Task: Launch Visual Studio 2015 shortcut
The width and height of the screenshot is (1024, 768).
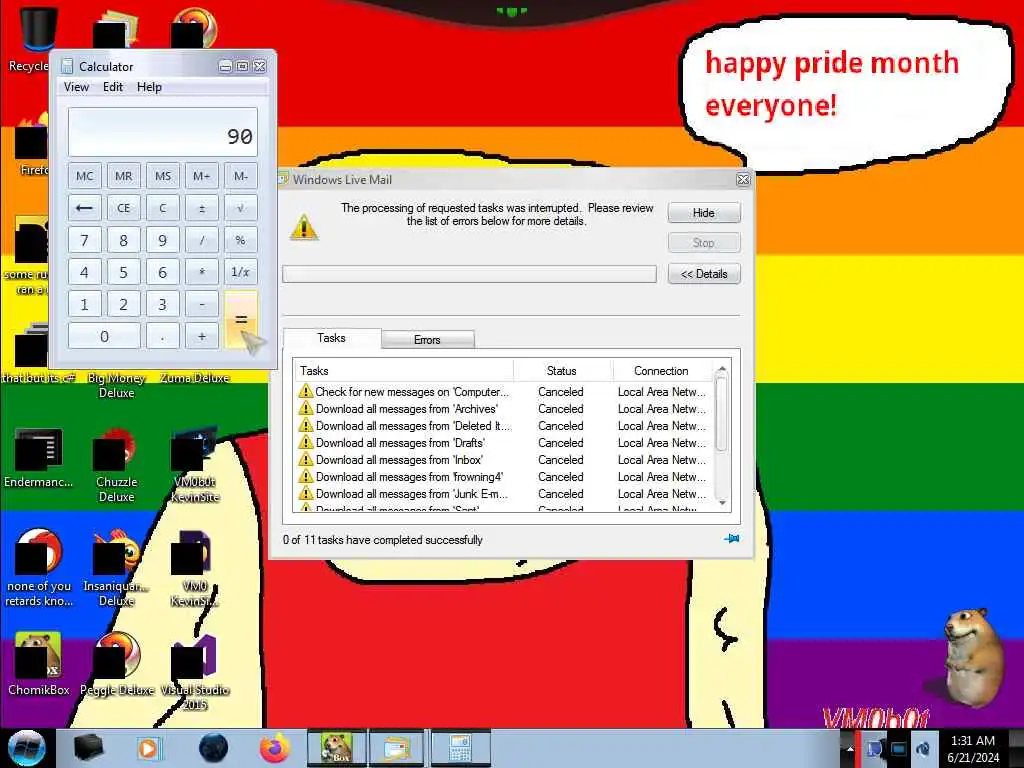Action: (x=195, y=673)
